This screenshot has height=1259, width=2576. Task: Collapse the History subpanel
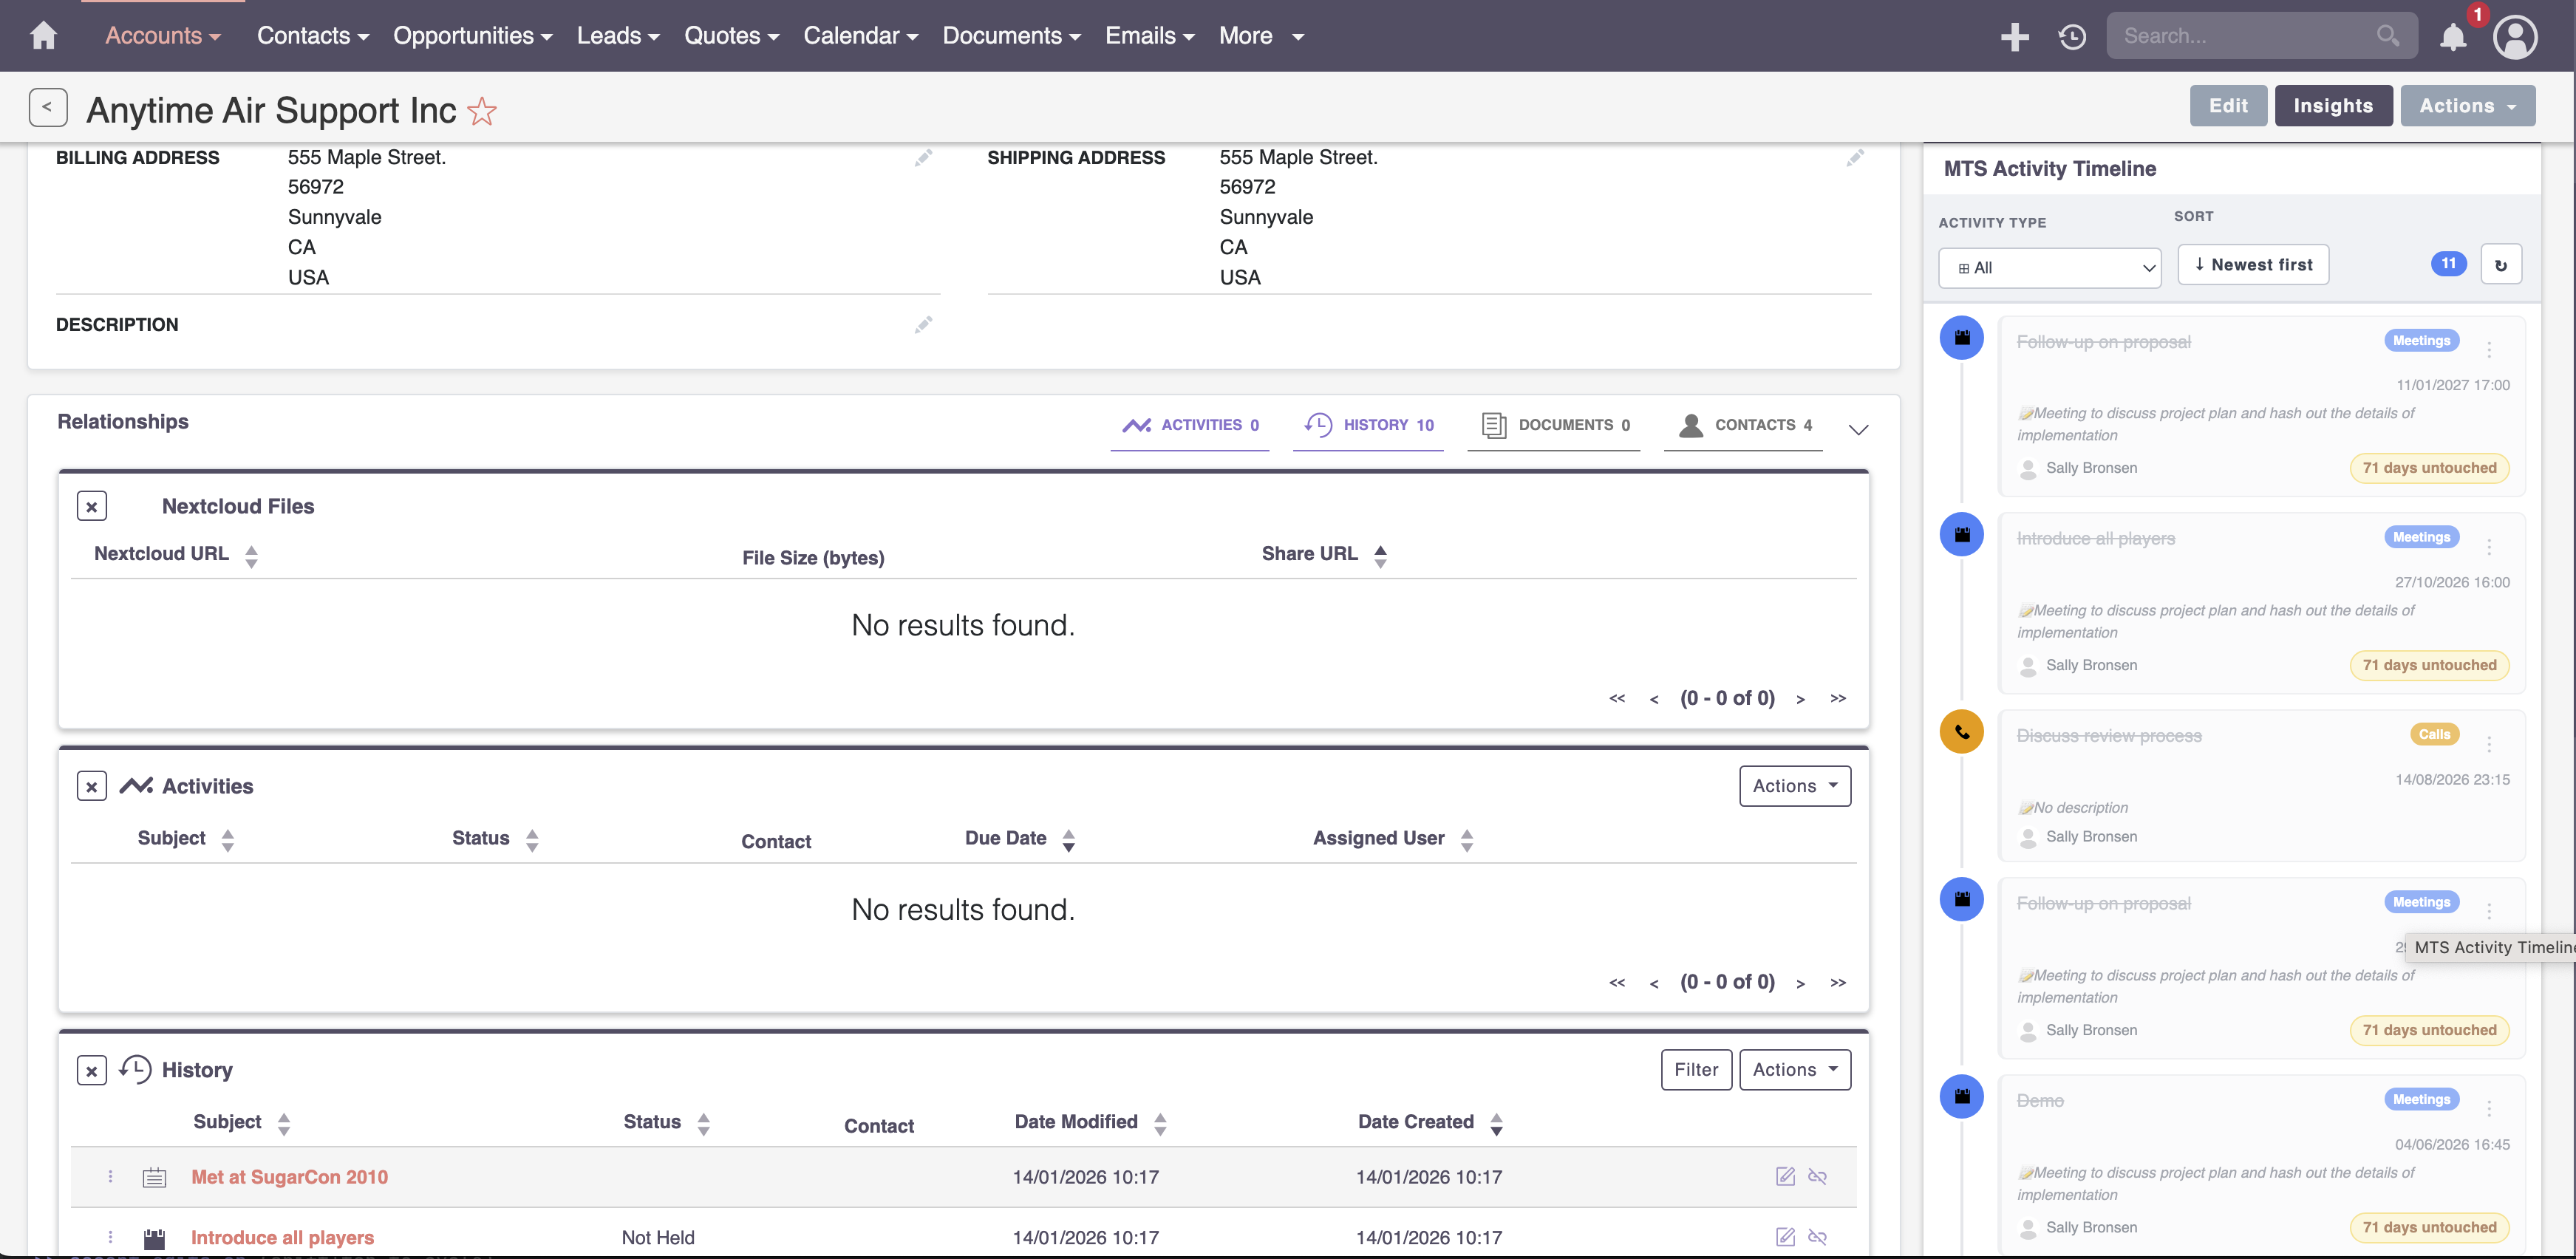[91, 1071]
